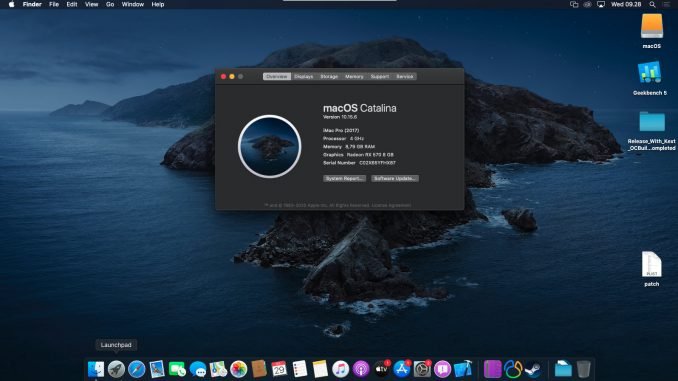Open Apple TV app in Dock

[x=381, y=369]
